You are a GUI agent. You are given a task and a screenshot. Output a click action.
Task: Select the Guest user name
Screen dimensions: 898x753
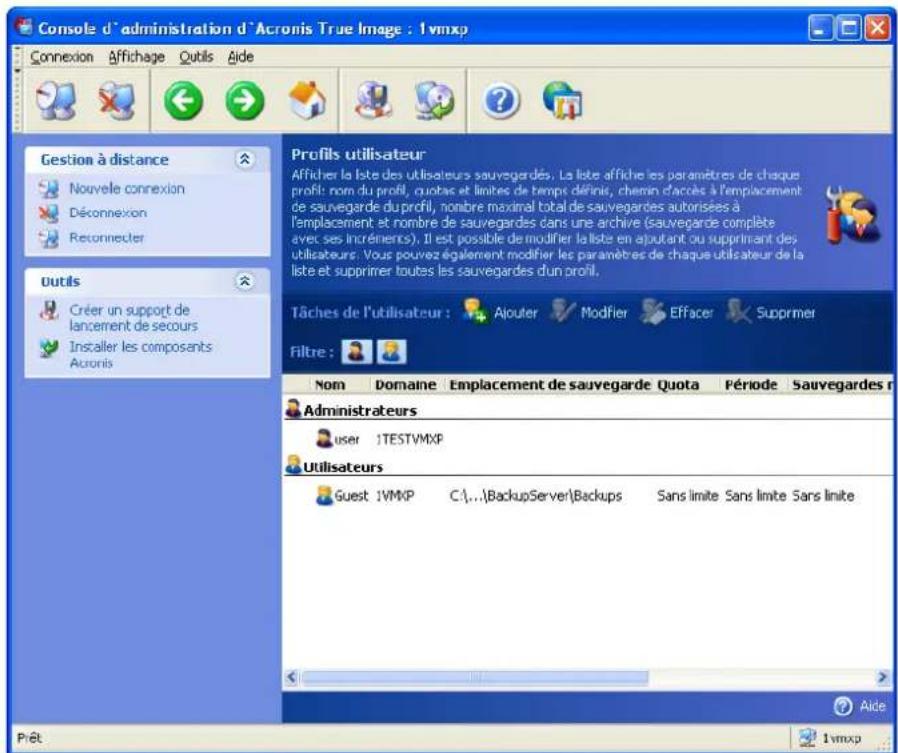coord(351,496)
